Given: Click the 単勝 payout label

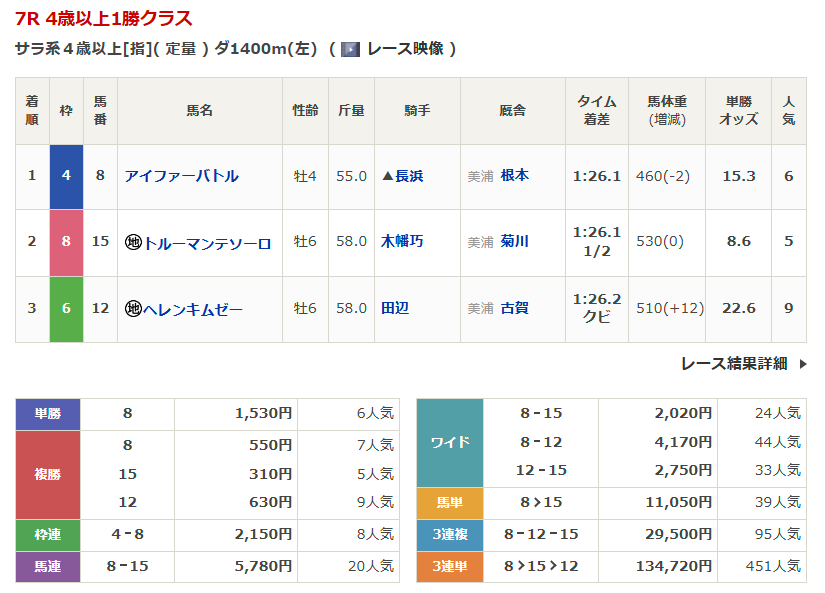Looking at the screenshot, I should pos(48,413).
